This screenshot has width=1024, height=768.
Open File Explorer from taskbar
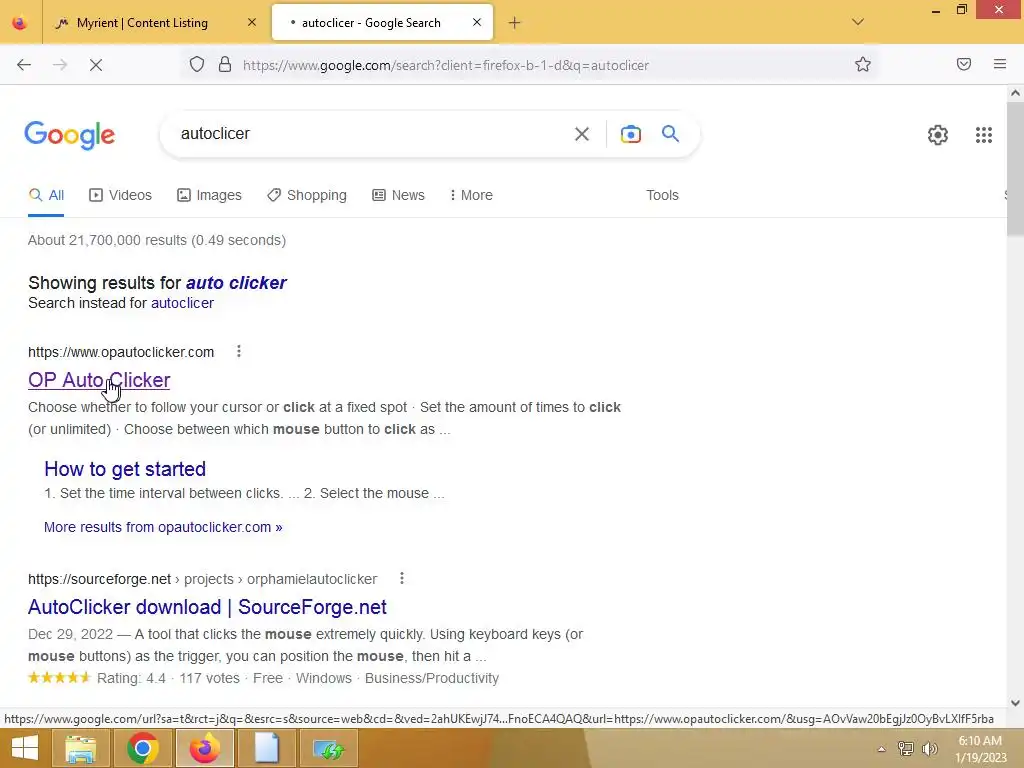click(80, 748)
